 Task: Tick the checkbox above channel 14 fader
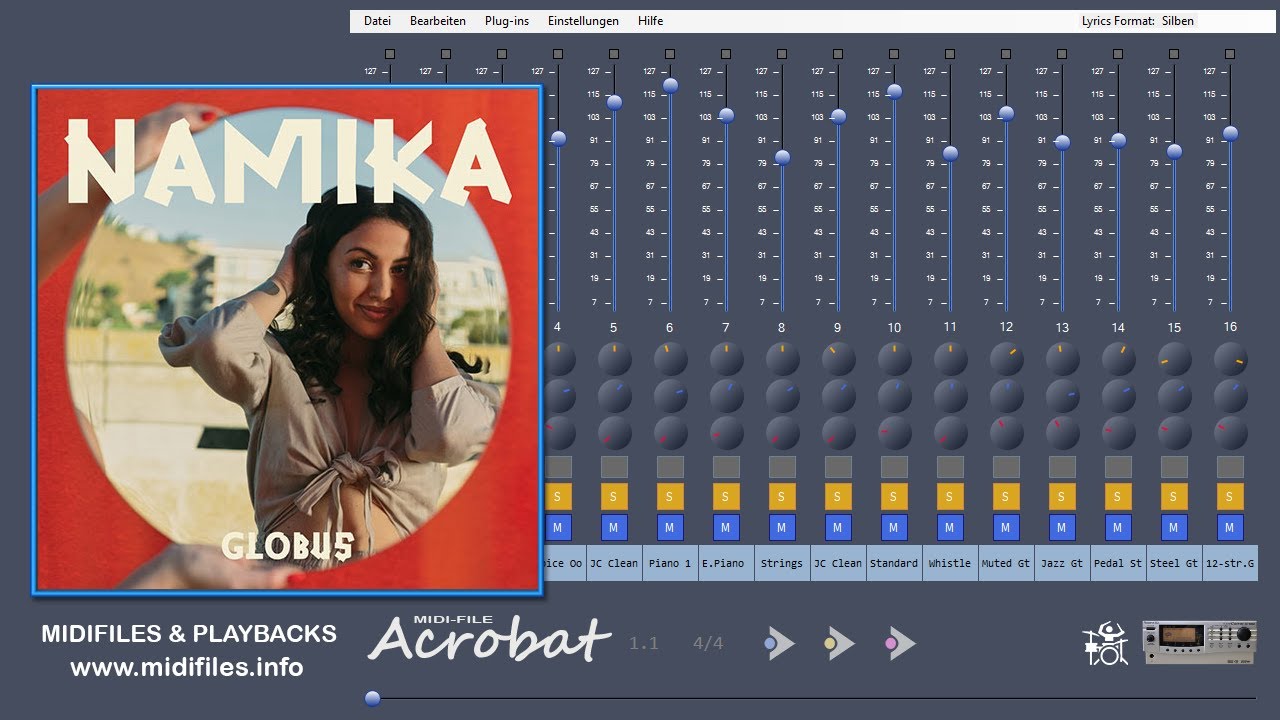pos(1118,54)
